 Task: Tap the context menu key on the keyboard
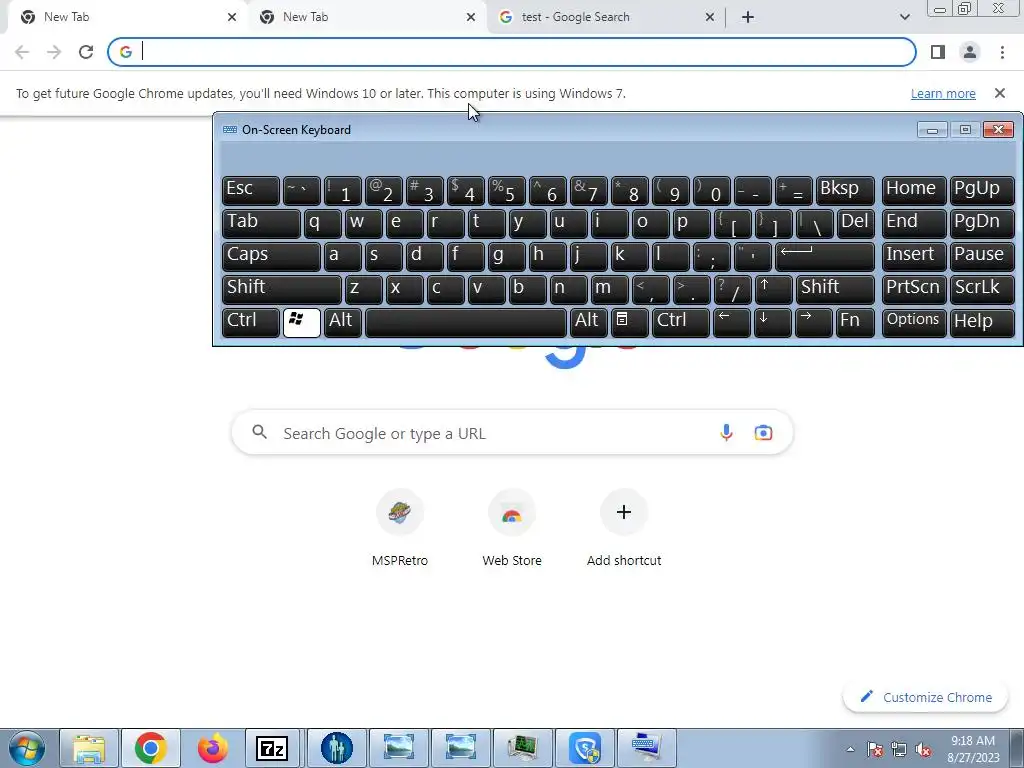(630, 323)
